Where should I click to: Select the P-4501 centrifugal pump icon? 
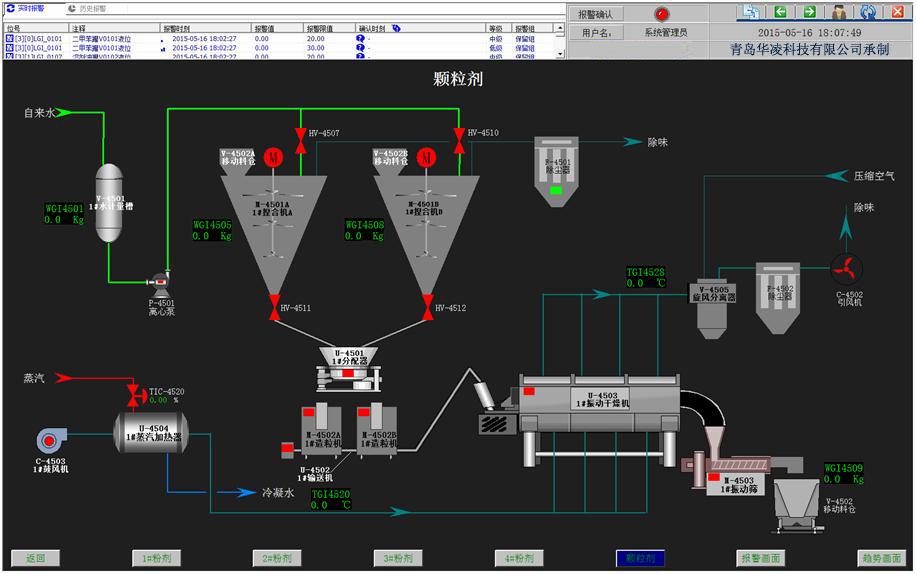(x=159, y=281)
